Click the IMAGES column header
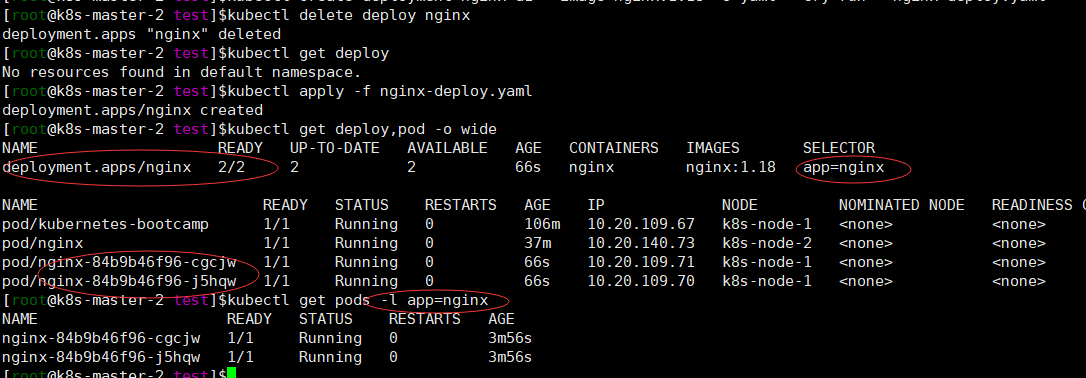1086x378 pixels. [x=713, y=148]
